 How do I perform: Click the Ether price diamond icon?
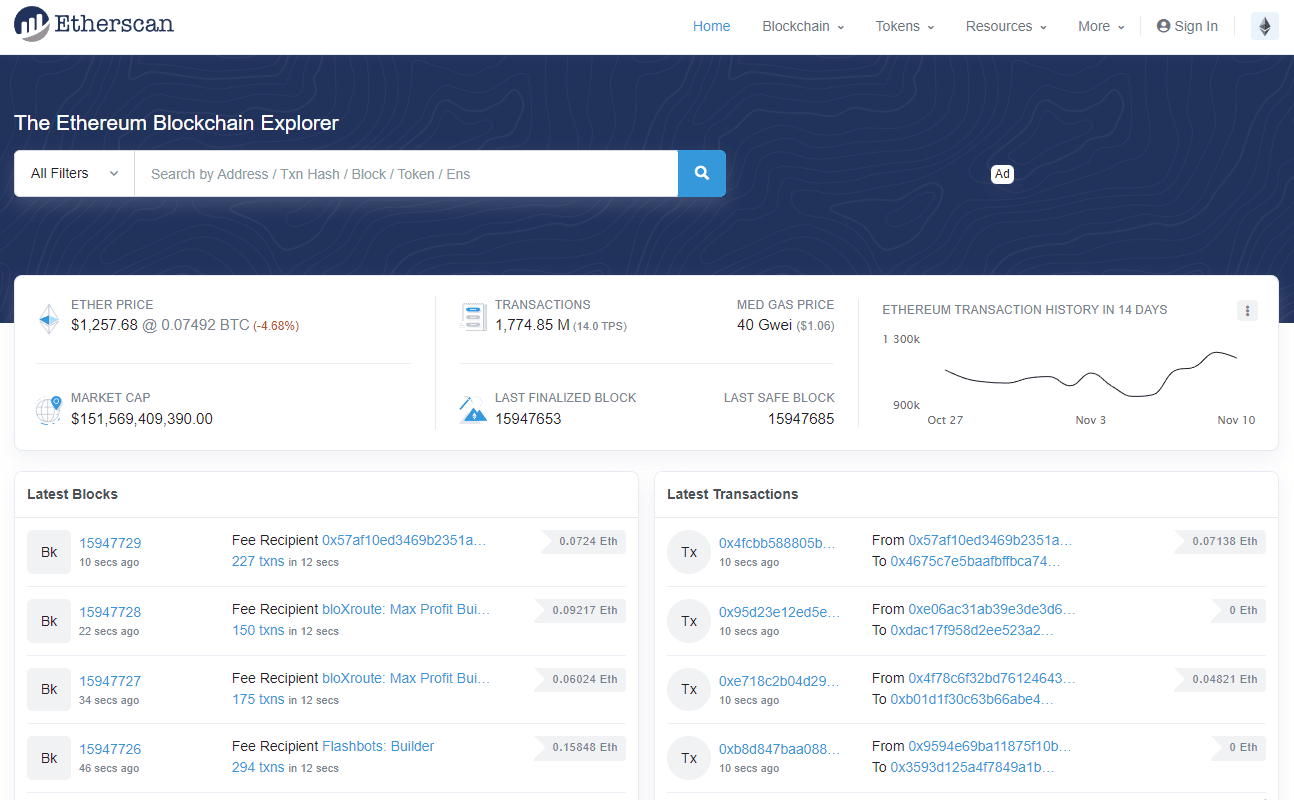pyautogui.click(x=49, y=319)
